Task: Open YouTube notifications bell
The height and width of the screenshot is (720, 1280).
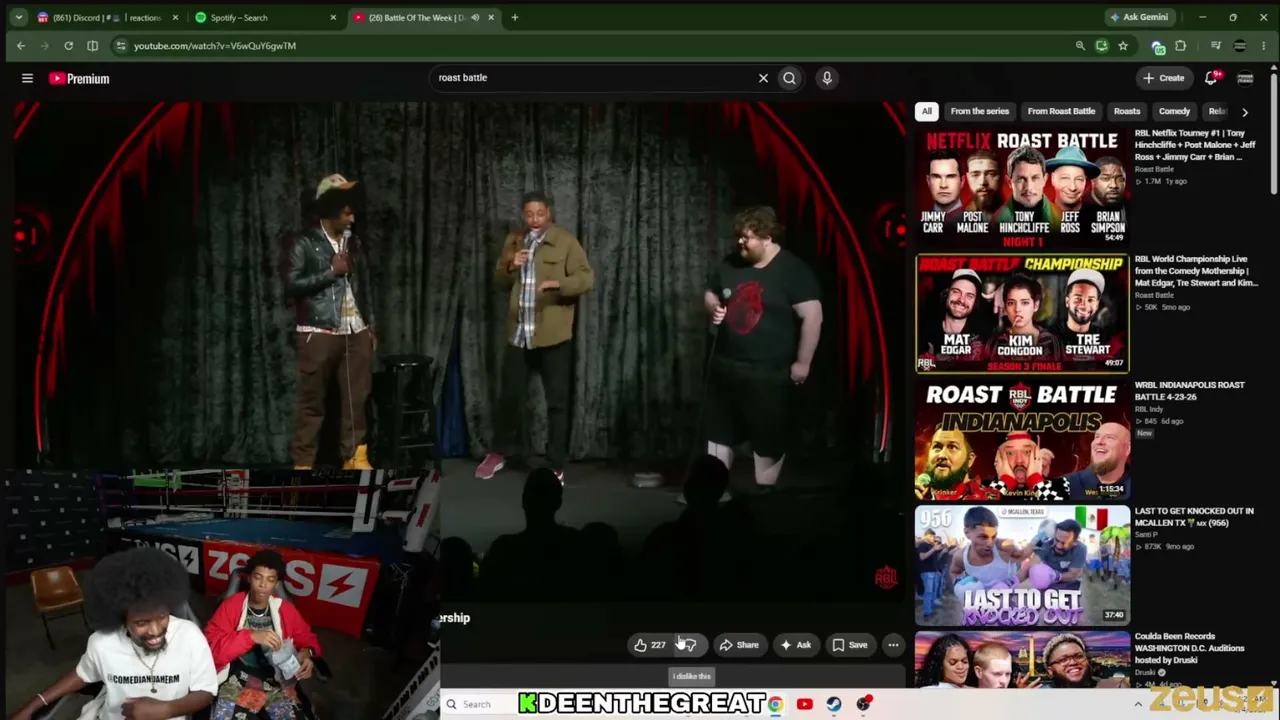Action: pos(1211,78)
